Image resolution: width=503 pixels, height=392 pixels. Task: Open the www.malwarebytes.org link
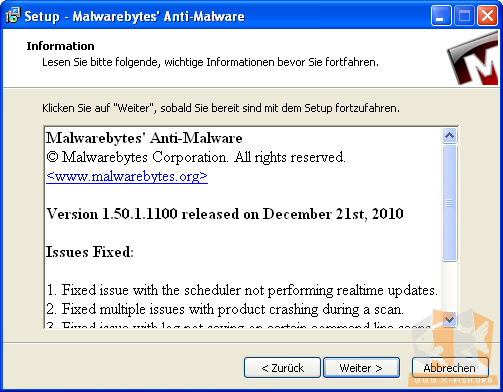point(127,176)
